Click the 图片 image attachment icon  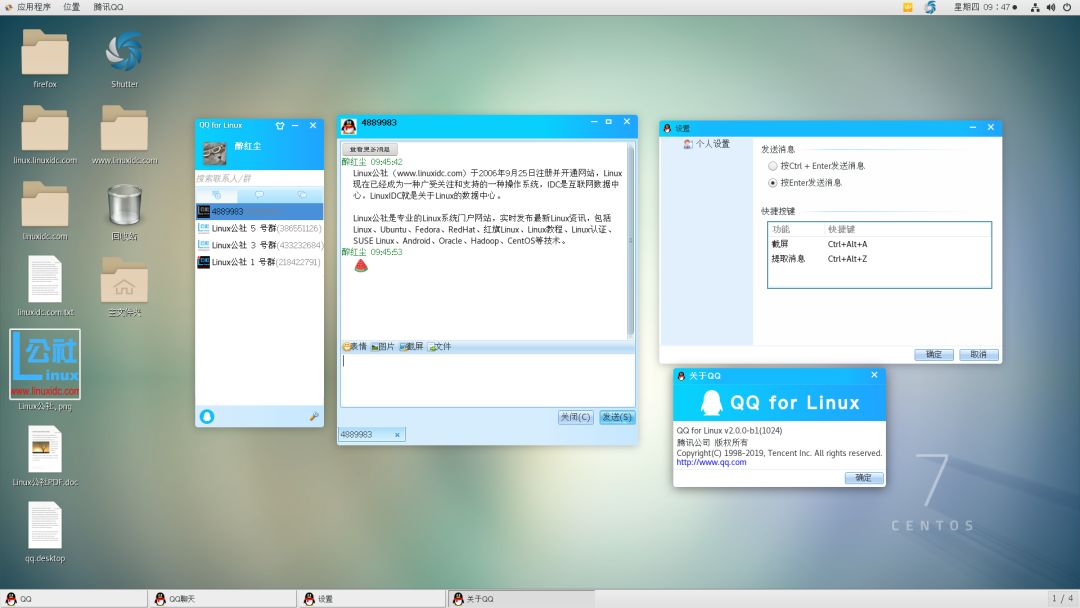click(381, 346)
